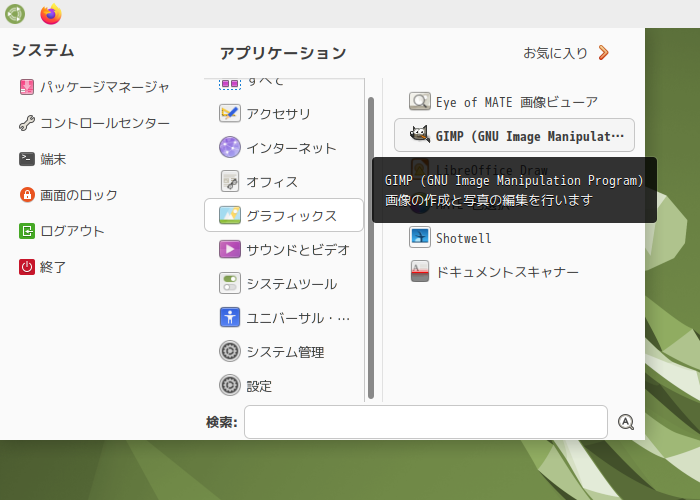Launch GIMP (GNU Image Manipulation Program) entry

click(x=514, y=135)
